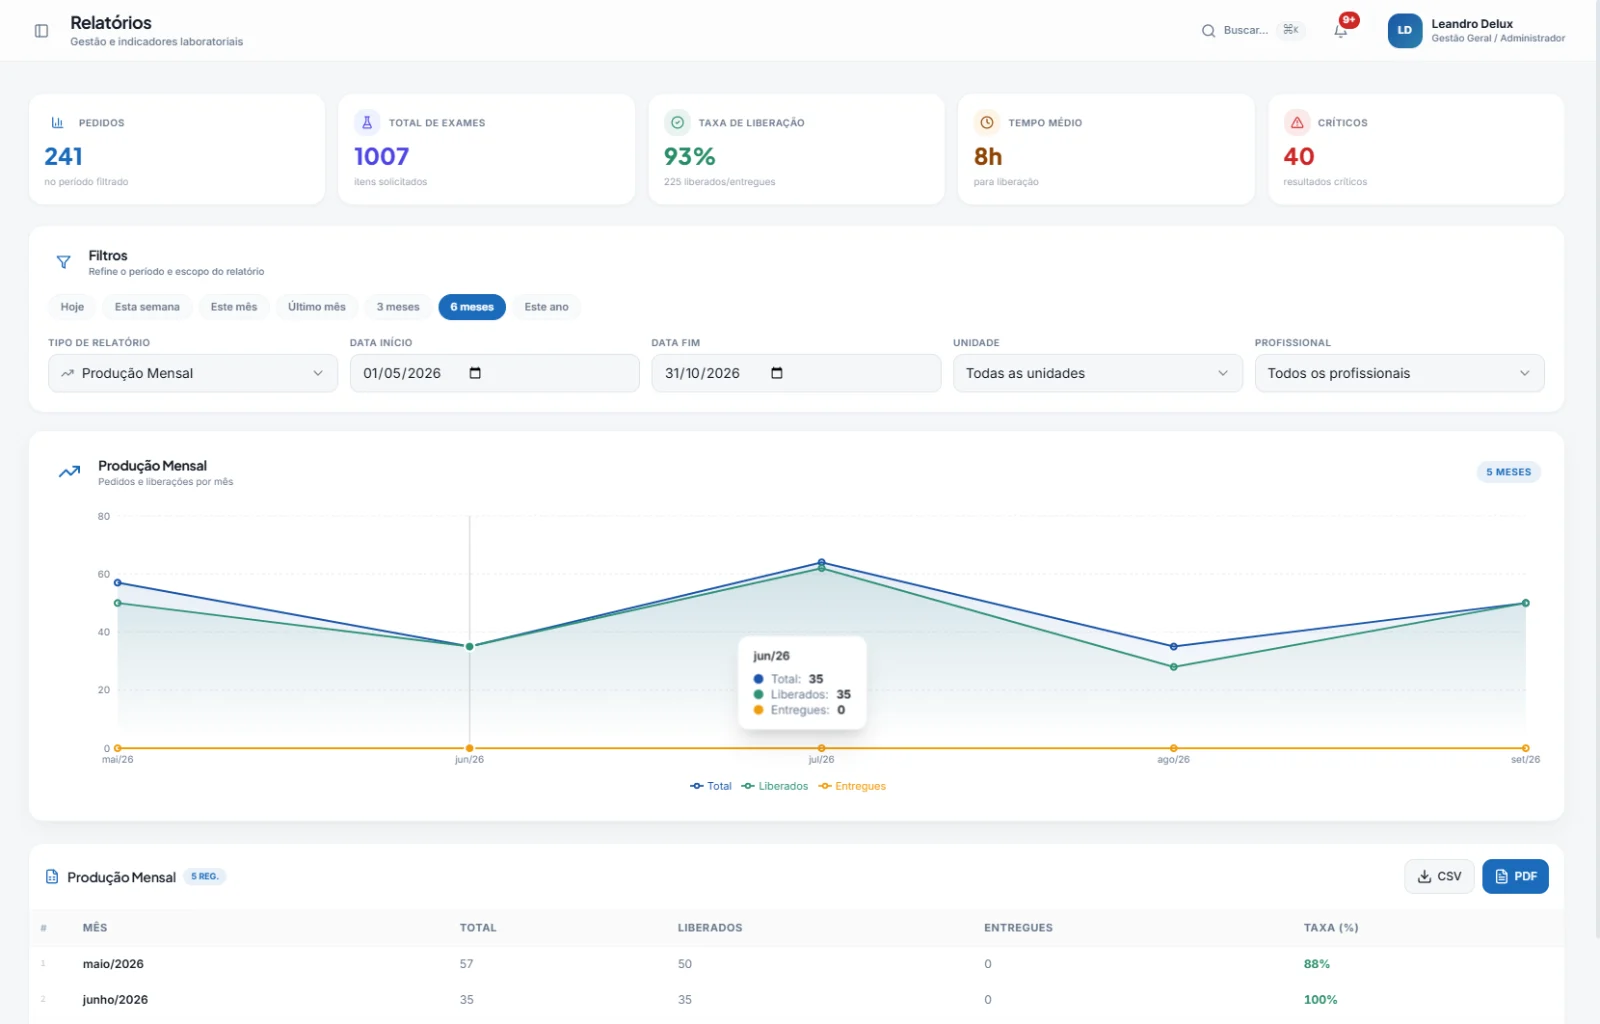Toggle the Entregues series in chart legend
The width and height of the screenshot is (1600, 1024).
click(x=852, y=786)
